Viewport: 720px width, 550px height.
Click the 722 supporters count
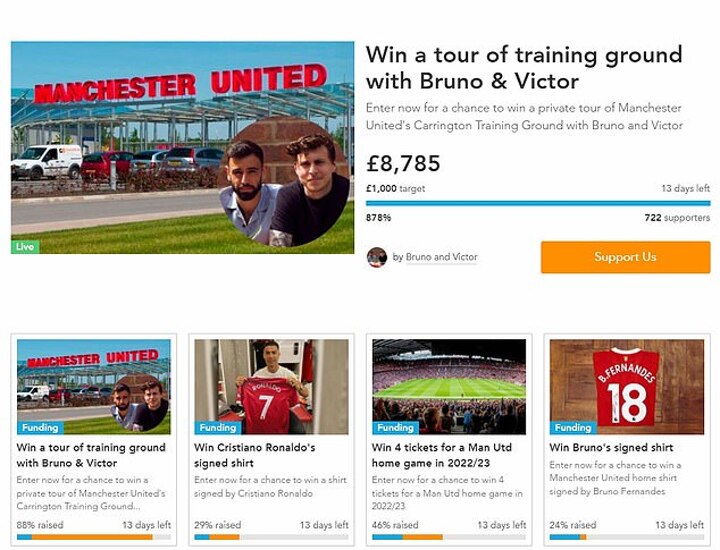click(677, 217)
